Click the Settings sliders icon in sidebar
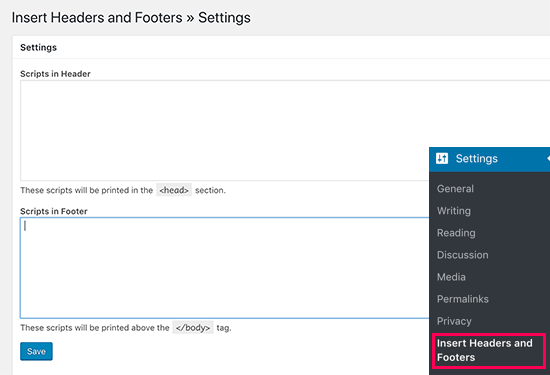550x375 pixels. [x=442, y=159]
